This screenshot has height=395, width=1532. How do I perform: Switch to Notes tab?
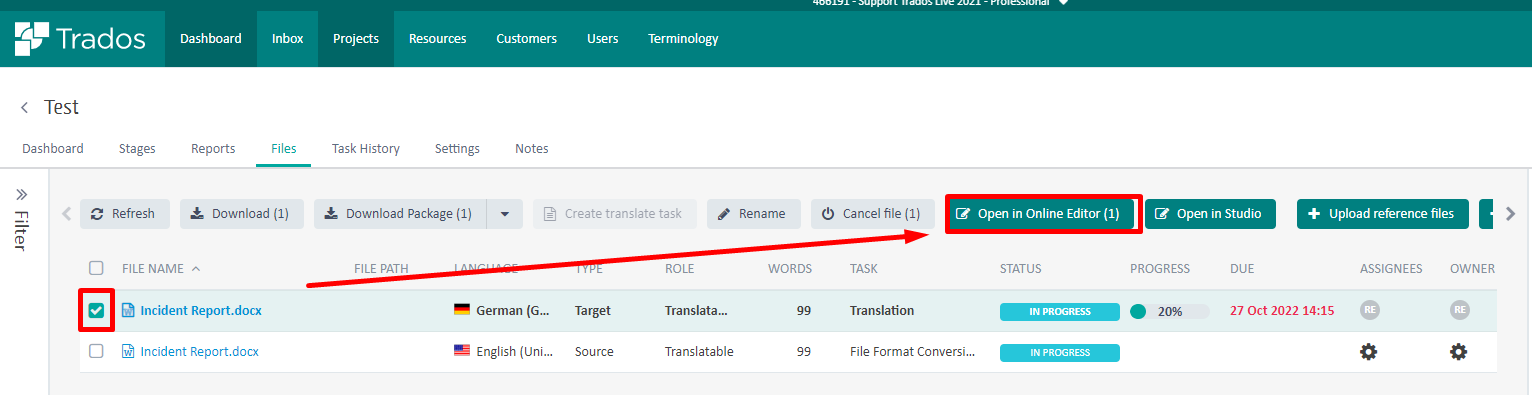tap(532, 148)
